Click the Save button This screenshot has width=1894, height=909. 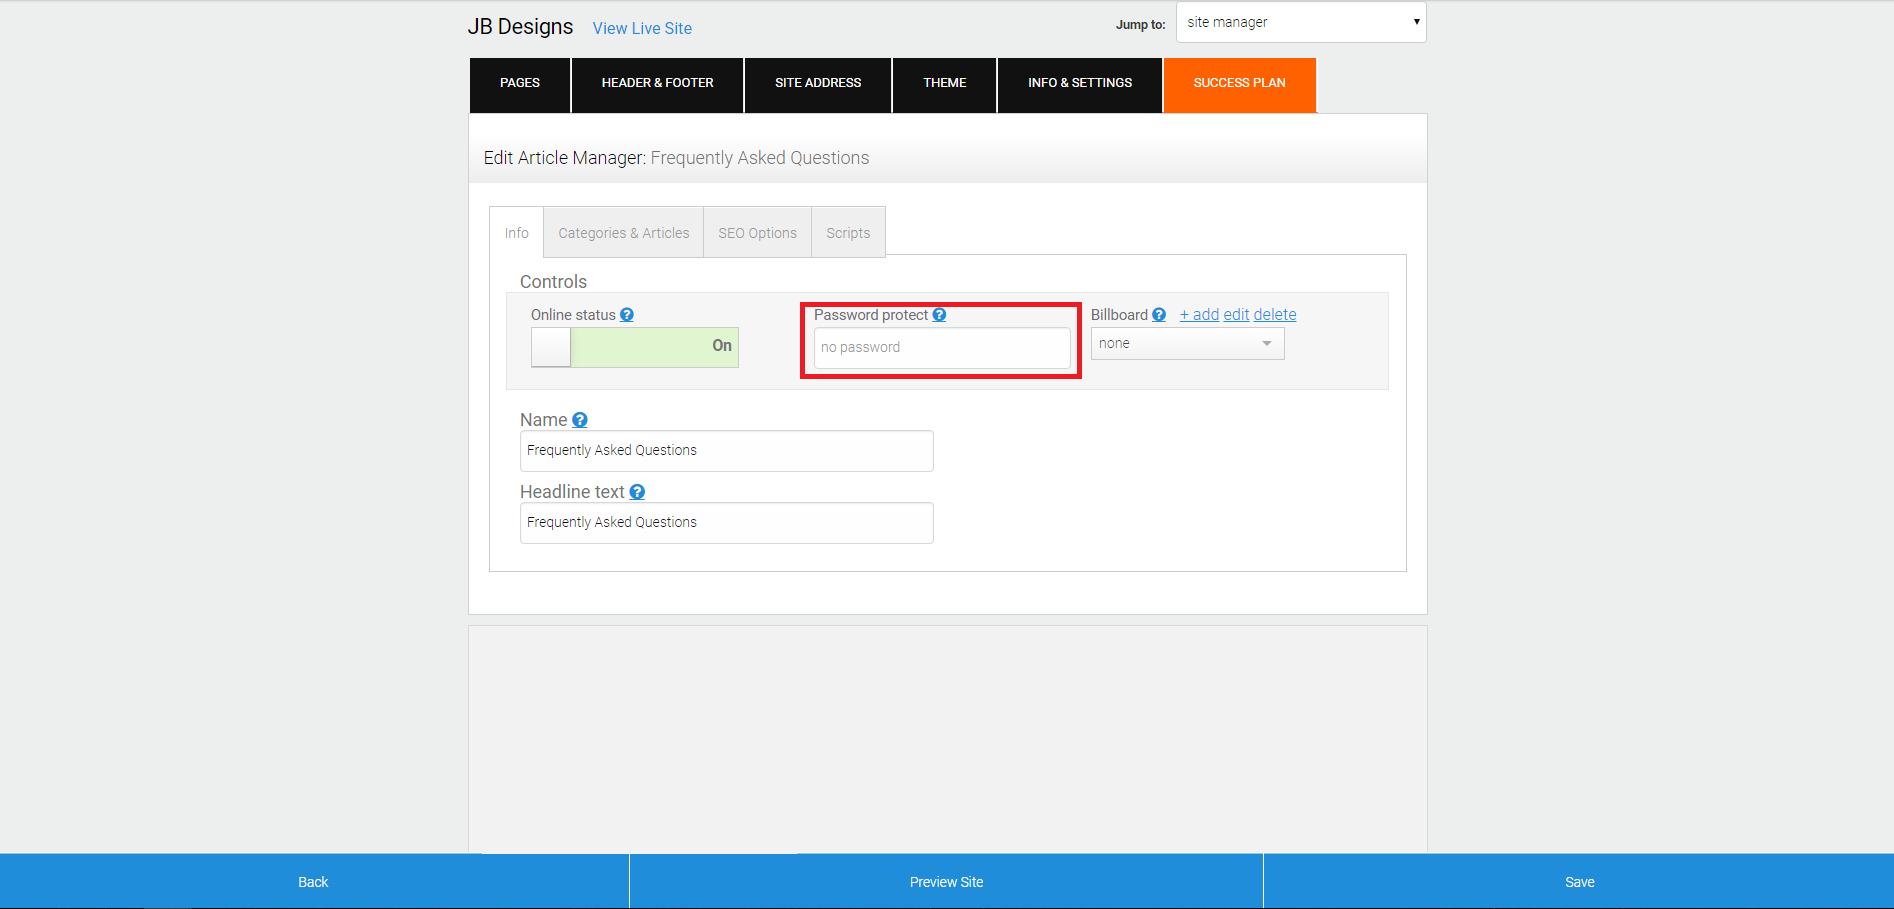pos(1579,881)
